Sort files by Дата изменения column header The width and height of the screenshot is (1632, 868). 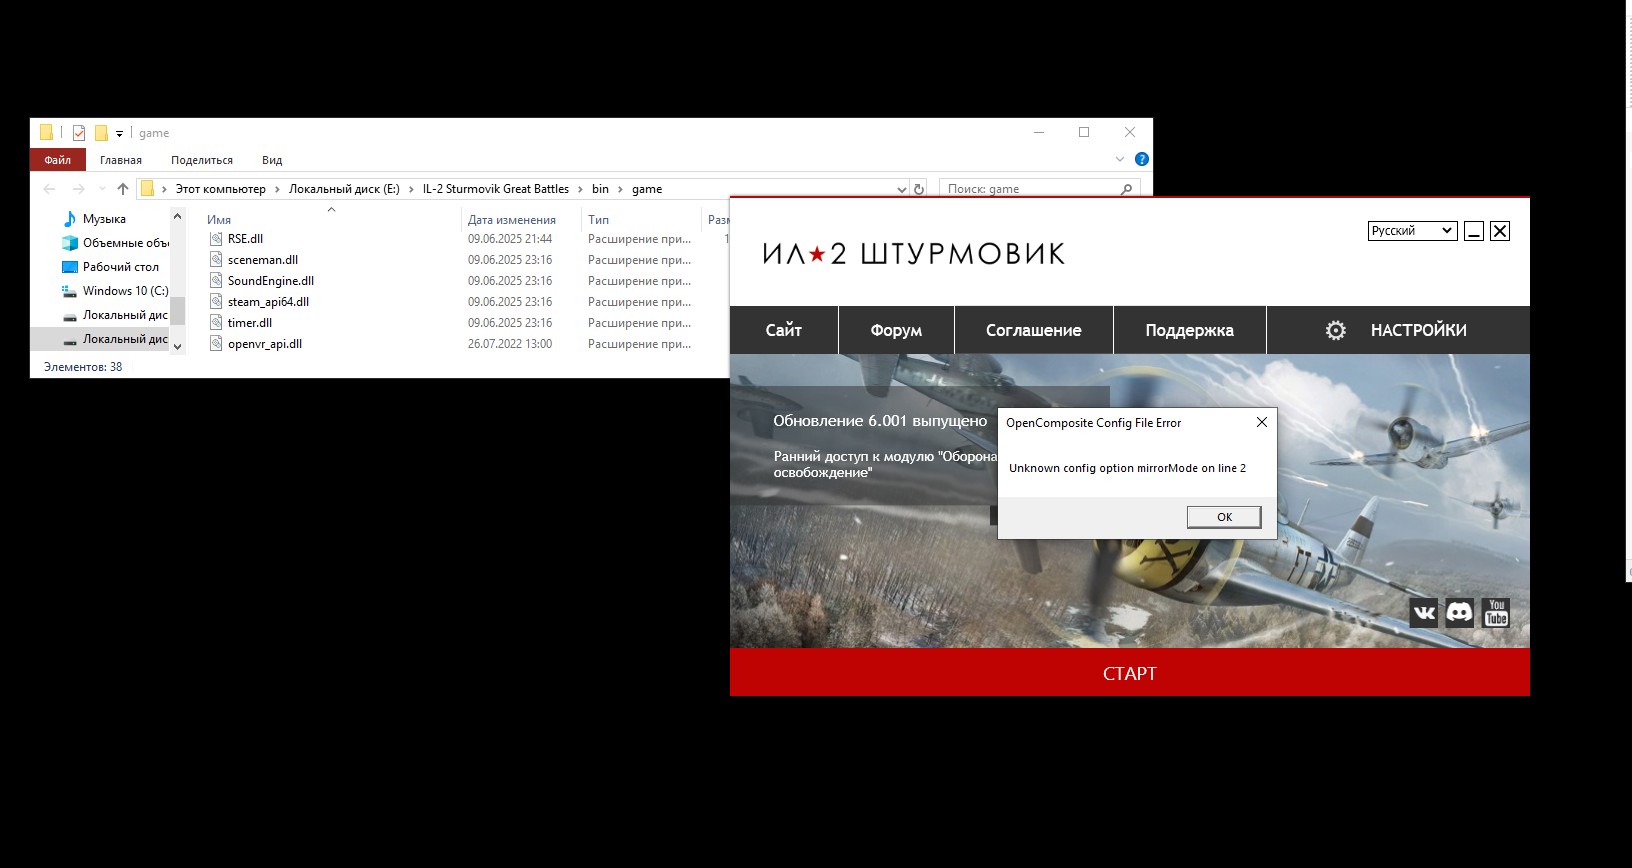click(512, 220)
